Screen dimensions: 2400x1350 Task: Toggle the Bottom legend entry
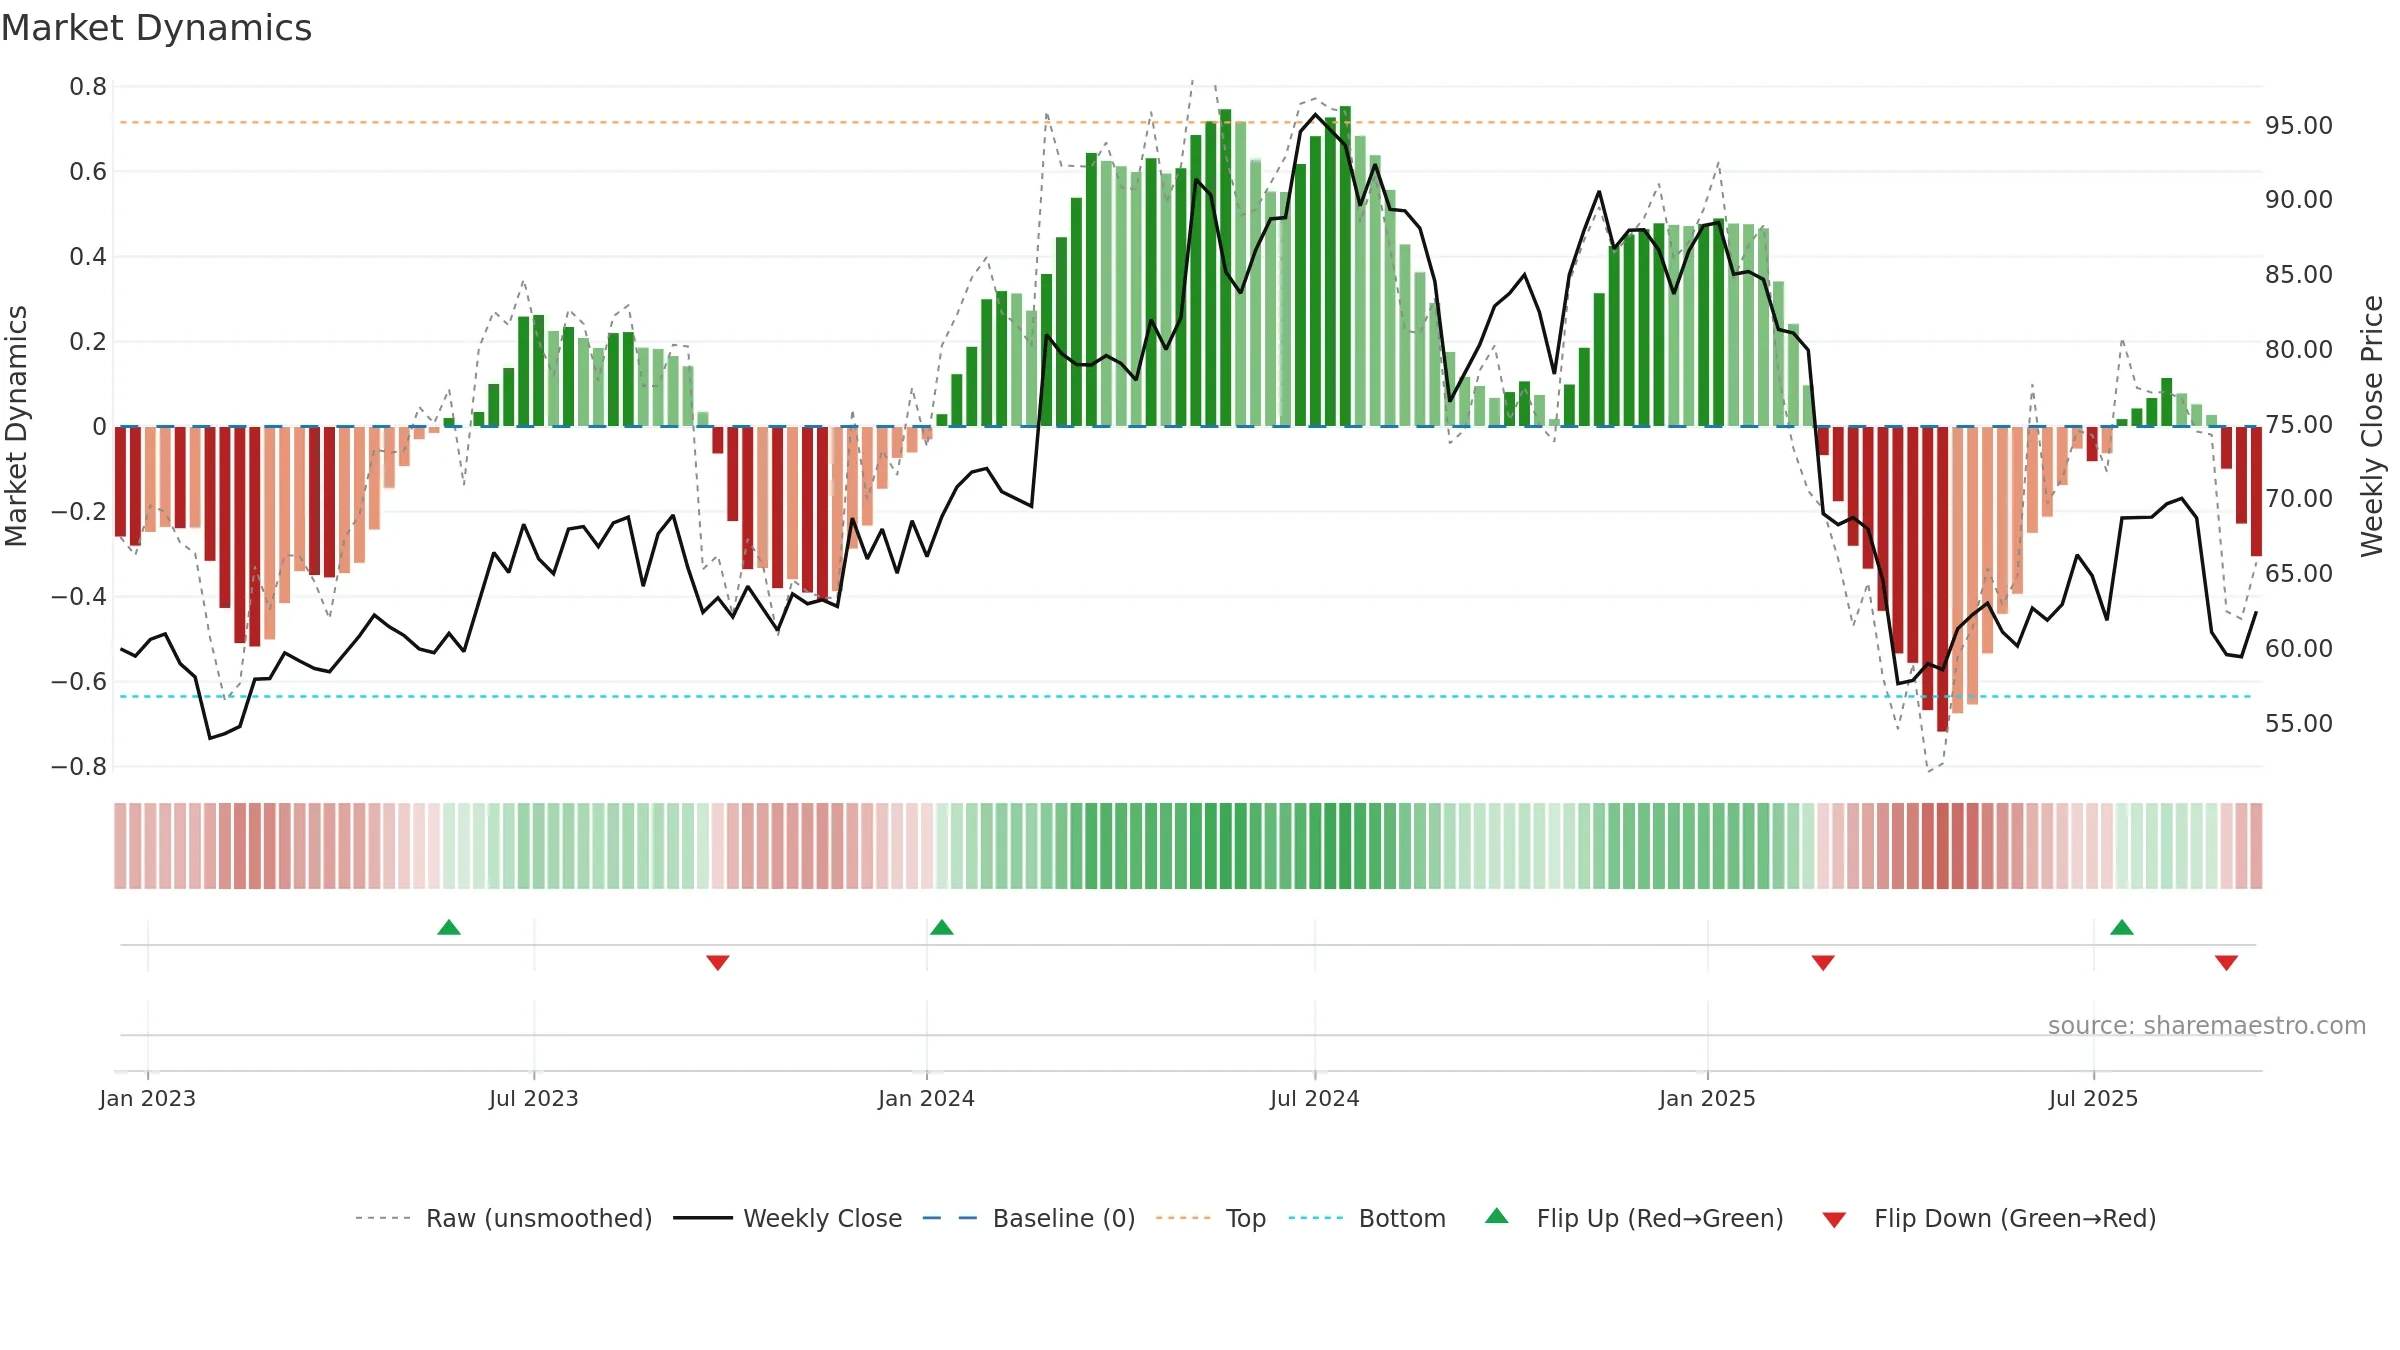coord(1368,1218)
